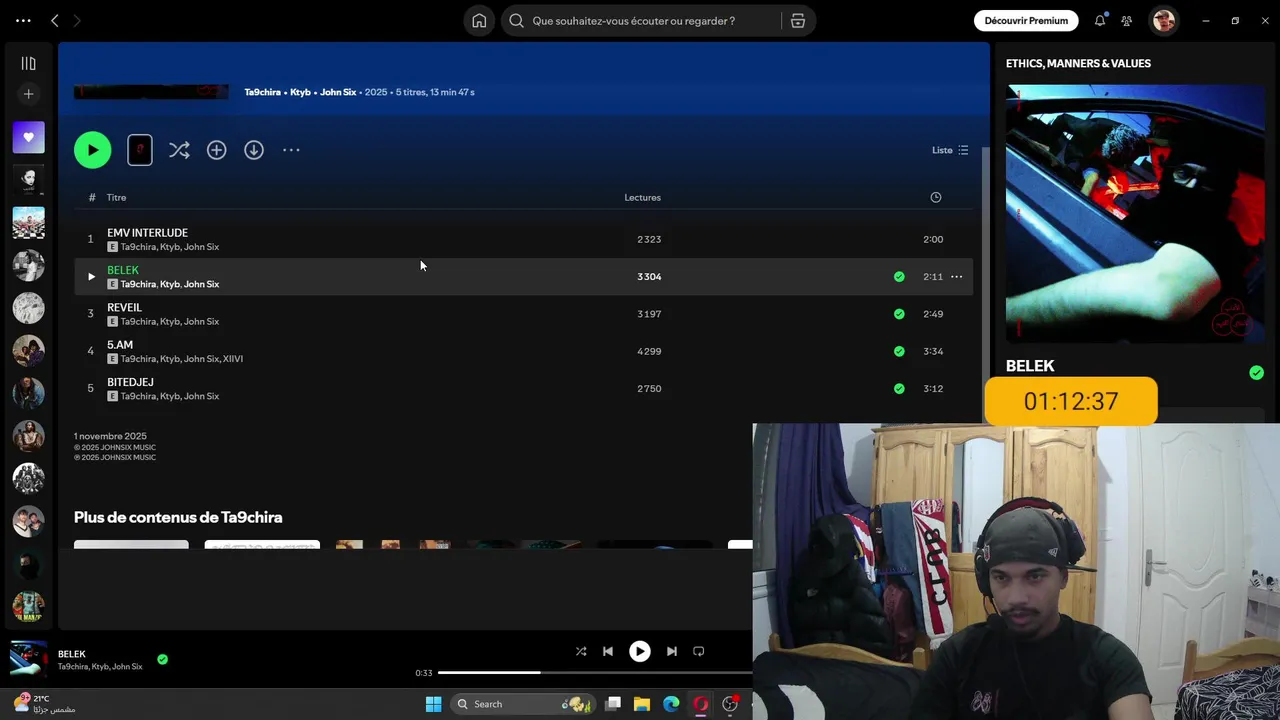Open the friends activity icon
This screenshot has width=1280, height=720.
(x=1127, y=20)
